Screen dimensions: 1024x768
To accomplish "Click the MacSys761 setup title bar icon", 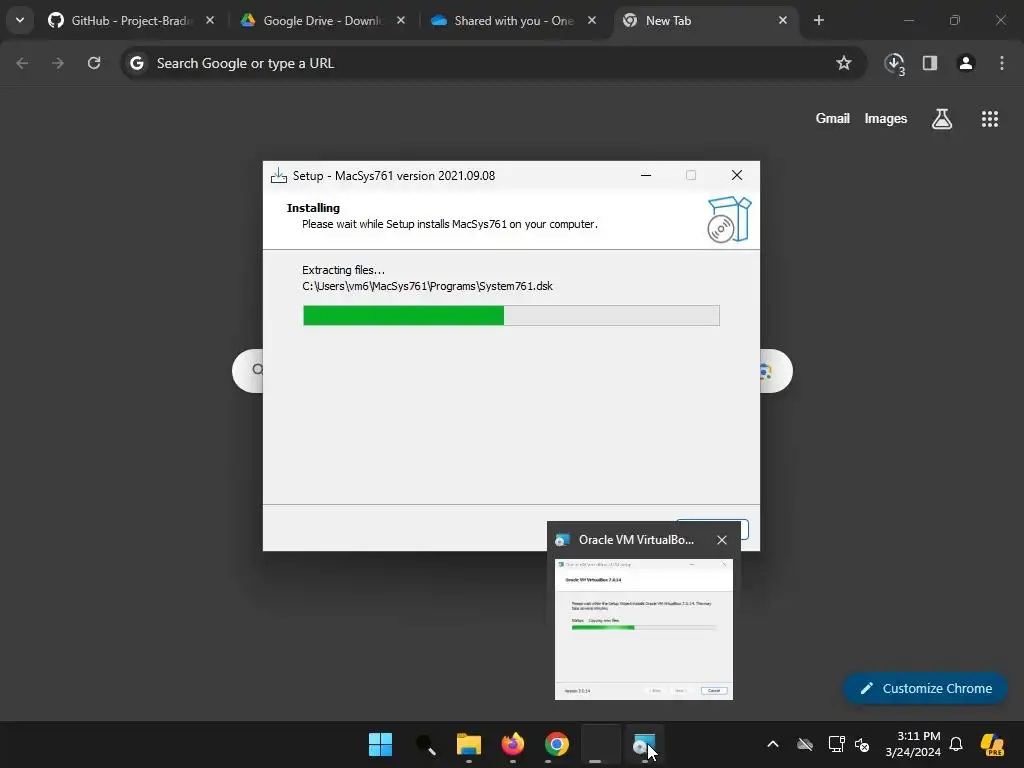I will (279, 175).
